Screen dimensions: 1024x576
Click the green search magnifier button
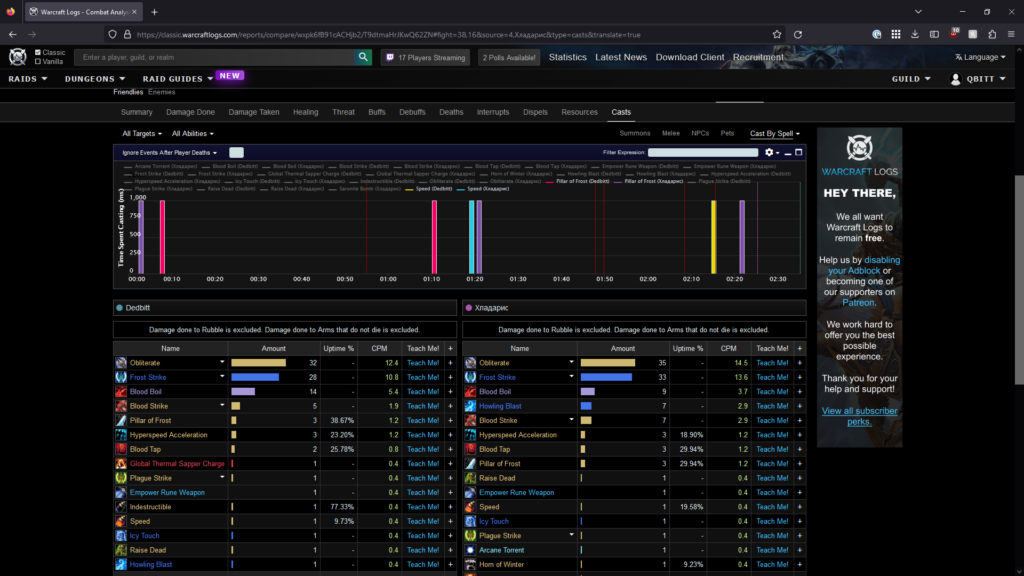point(363,58)
